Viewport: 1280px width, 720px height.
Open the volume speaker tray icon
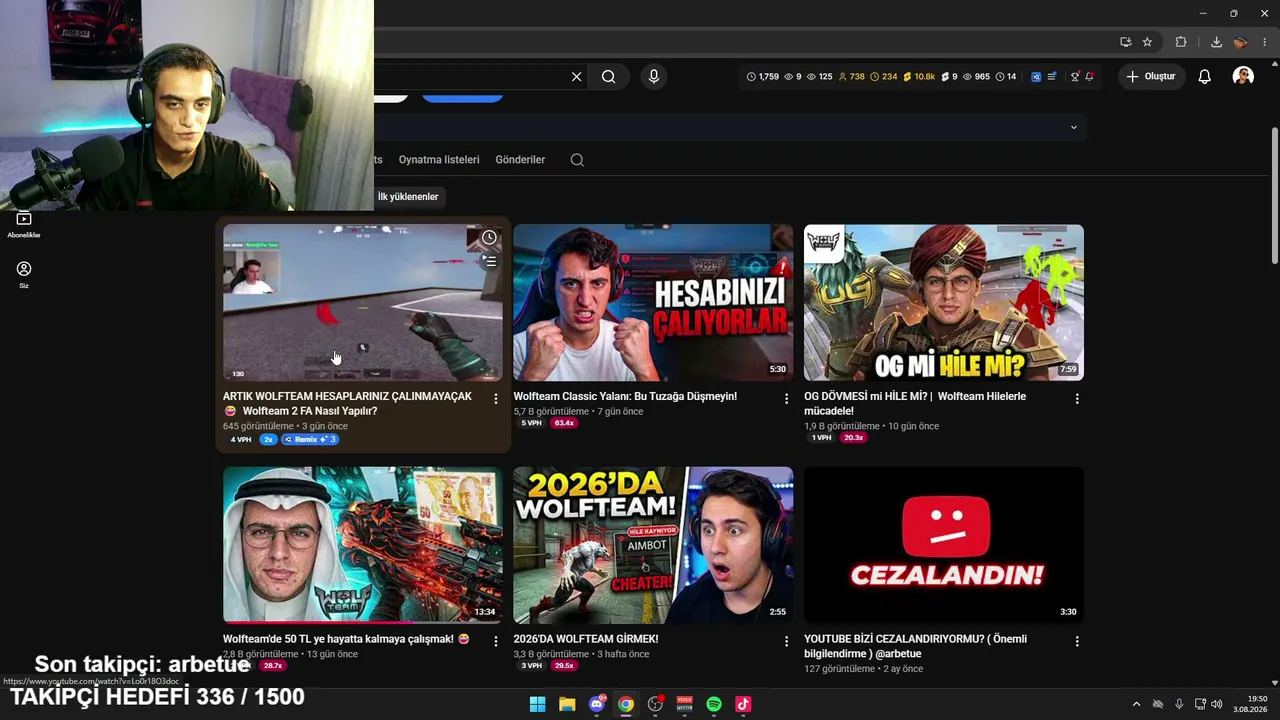pos(1217,704)
